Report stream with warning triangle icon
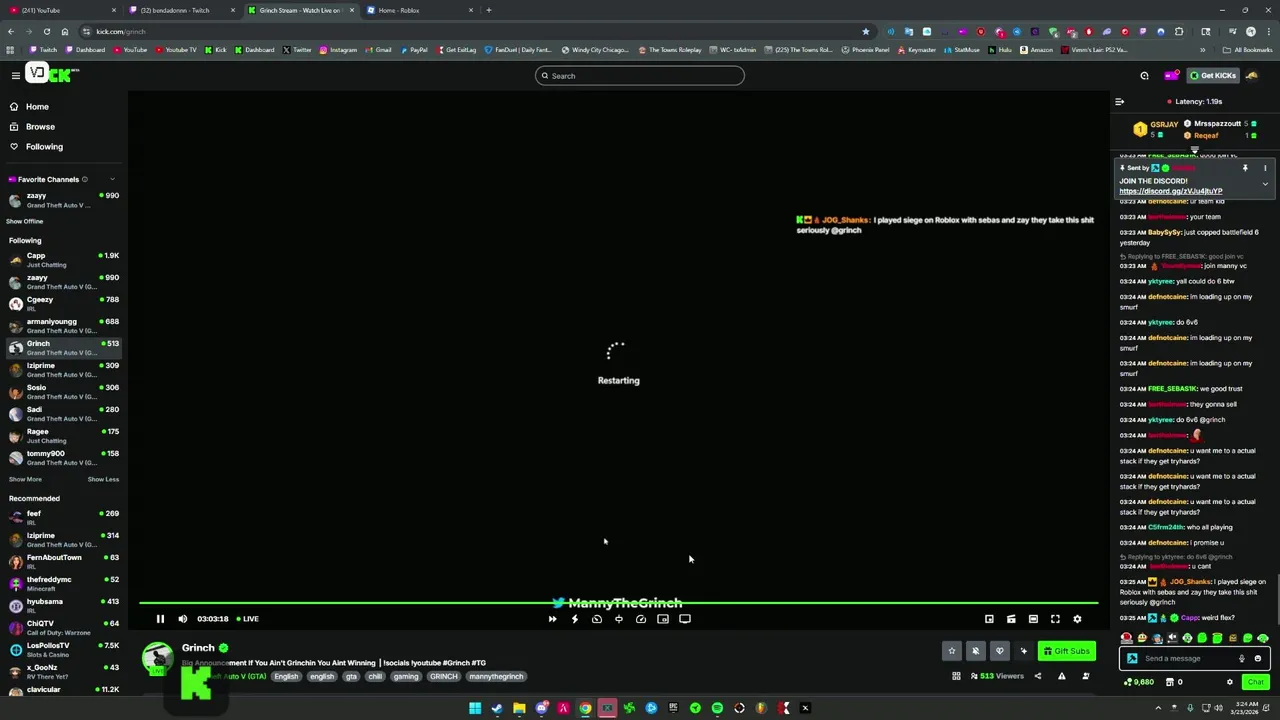Viewport: 1280px width, 720px height. pos(1061,676)
